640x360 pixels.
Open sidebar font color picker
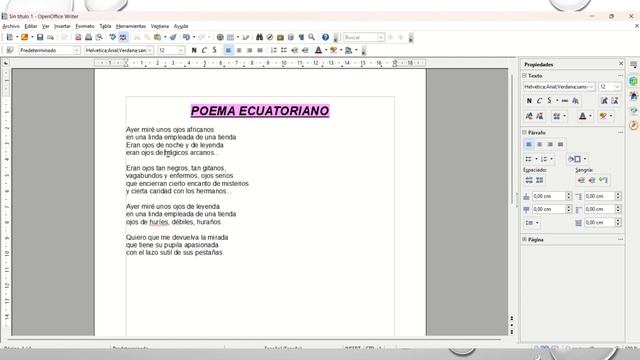tap(582, 116)
